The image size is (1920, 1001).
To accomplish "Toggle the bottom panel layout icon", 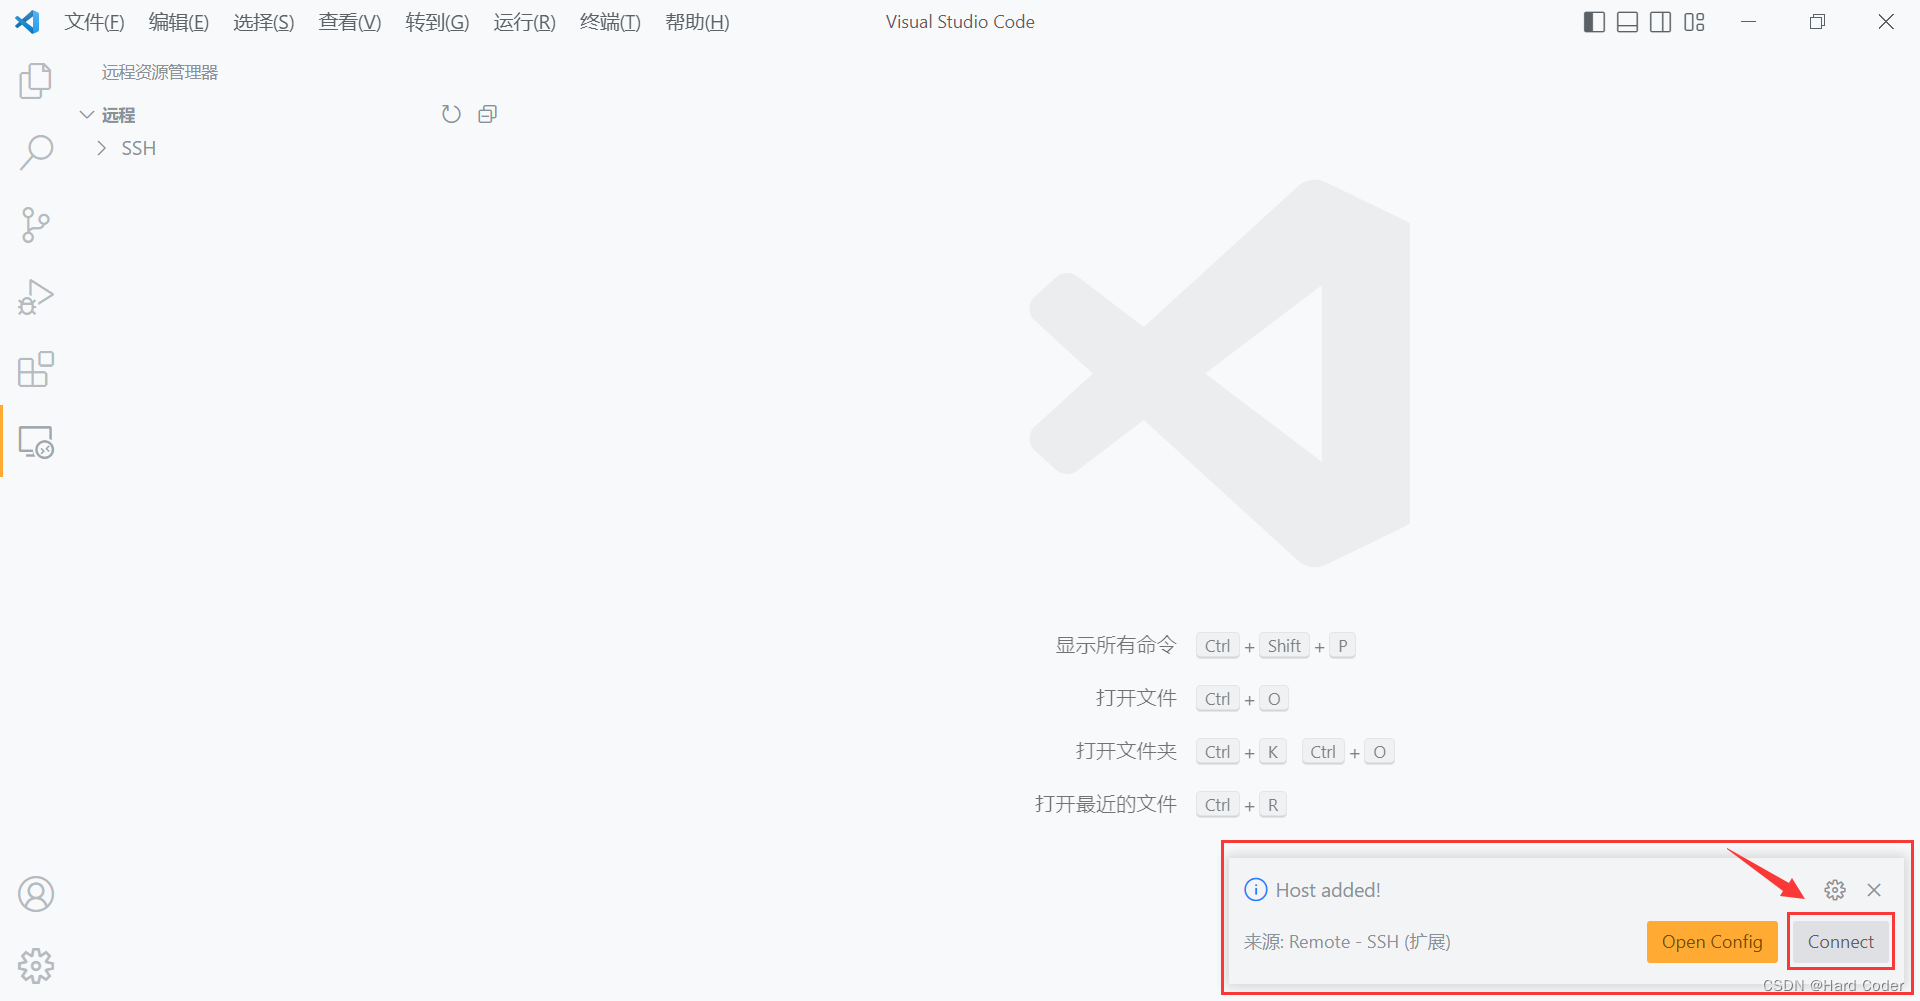I will [1628, 22].
